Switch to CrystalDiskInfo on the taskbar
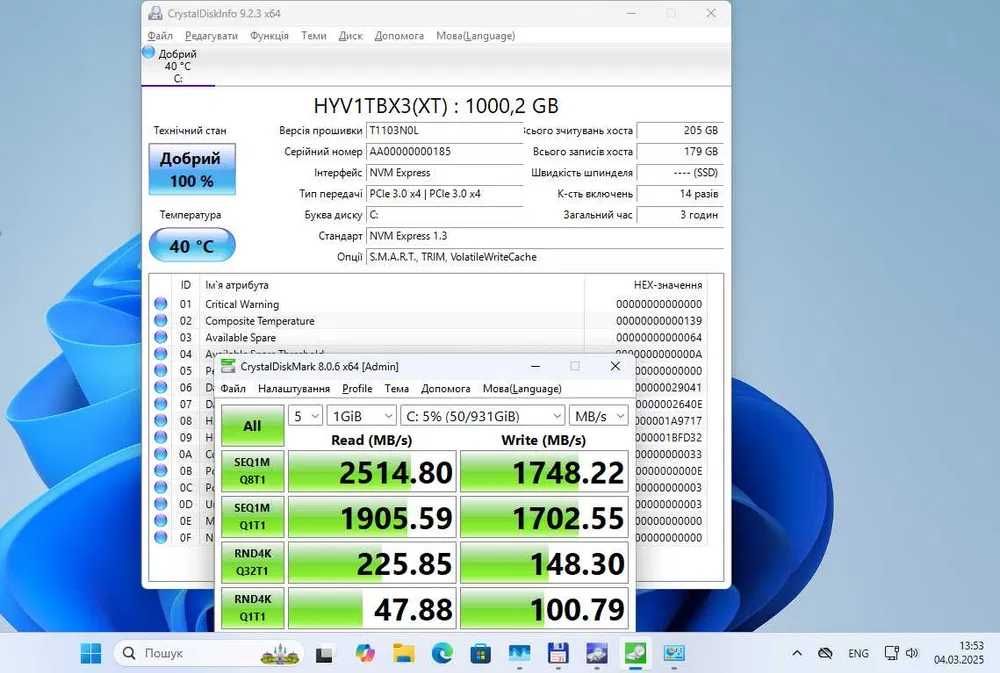Viewport: 1000px width, 673px height. pos(597,653)
